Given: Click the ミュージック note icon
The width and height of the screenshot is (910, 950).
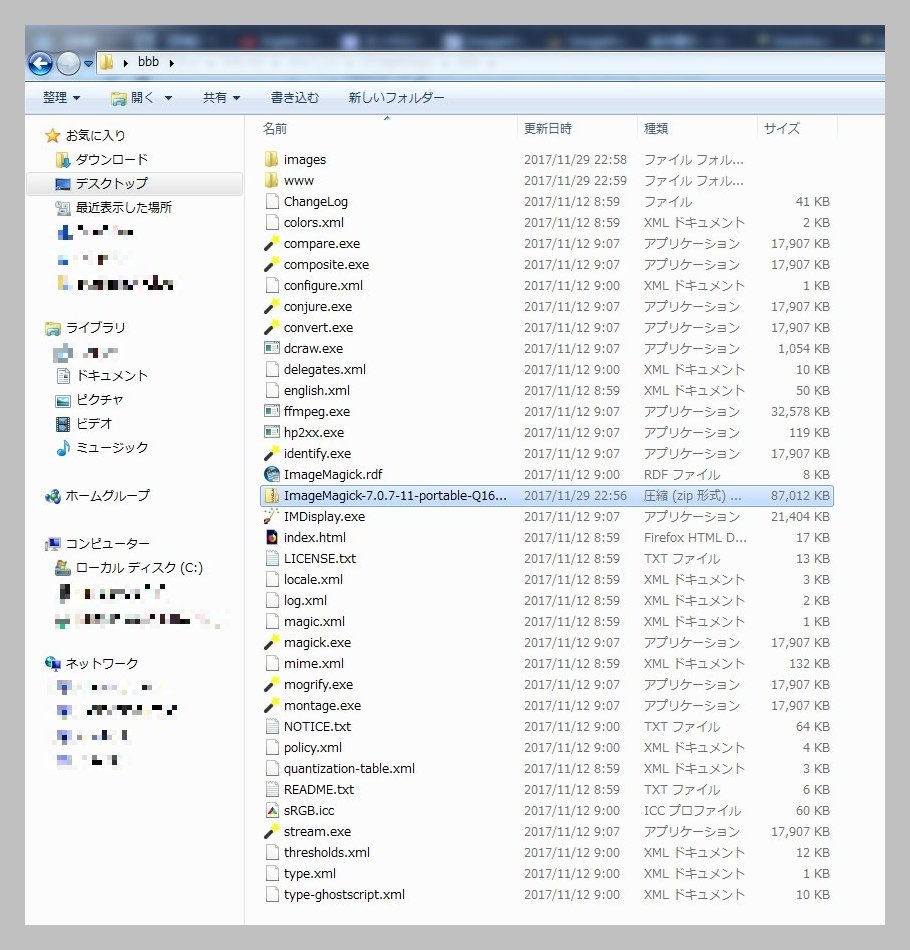Looking at the screenshot, I should pos(63,448).
